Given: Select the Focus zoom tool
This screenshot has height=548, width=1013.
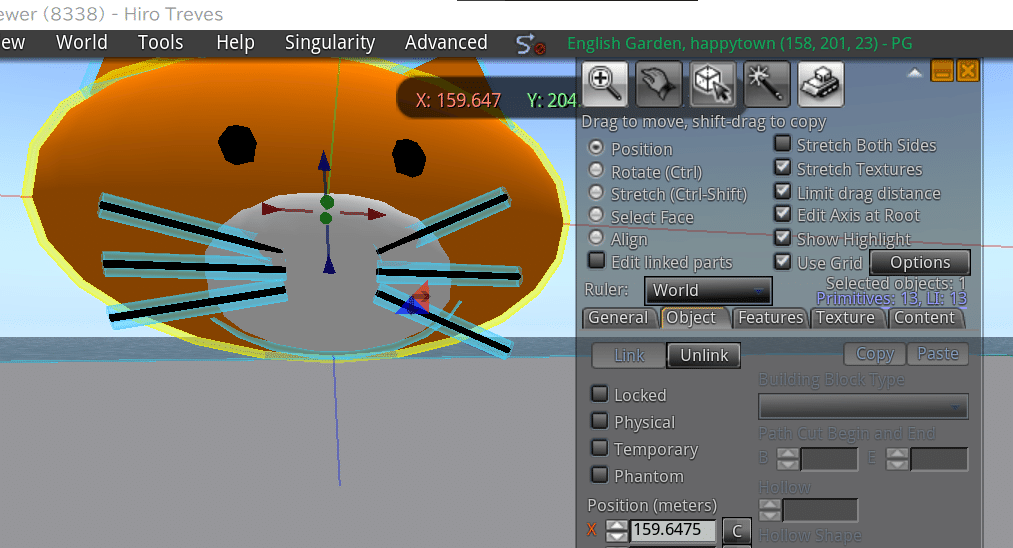Looking at the screenshot, I should point(605,84).
